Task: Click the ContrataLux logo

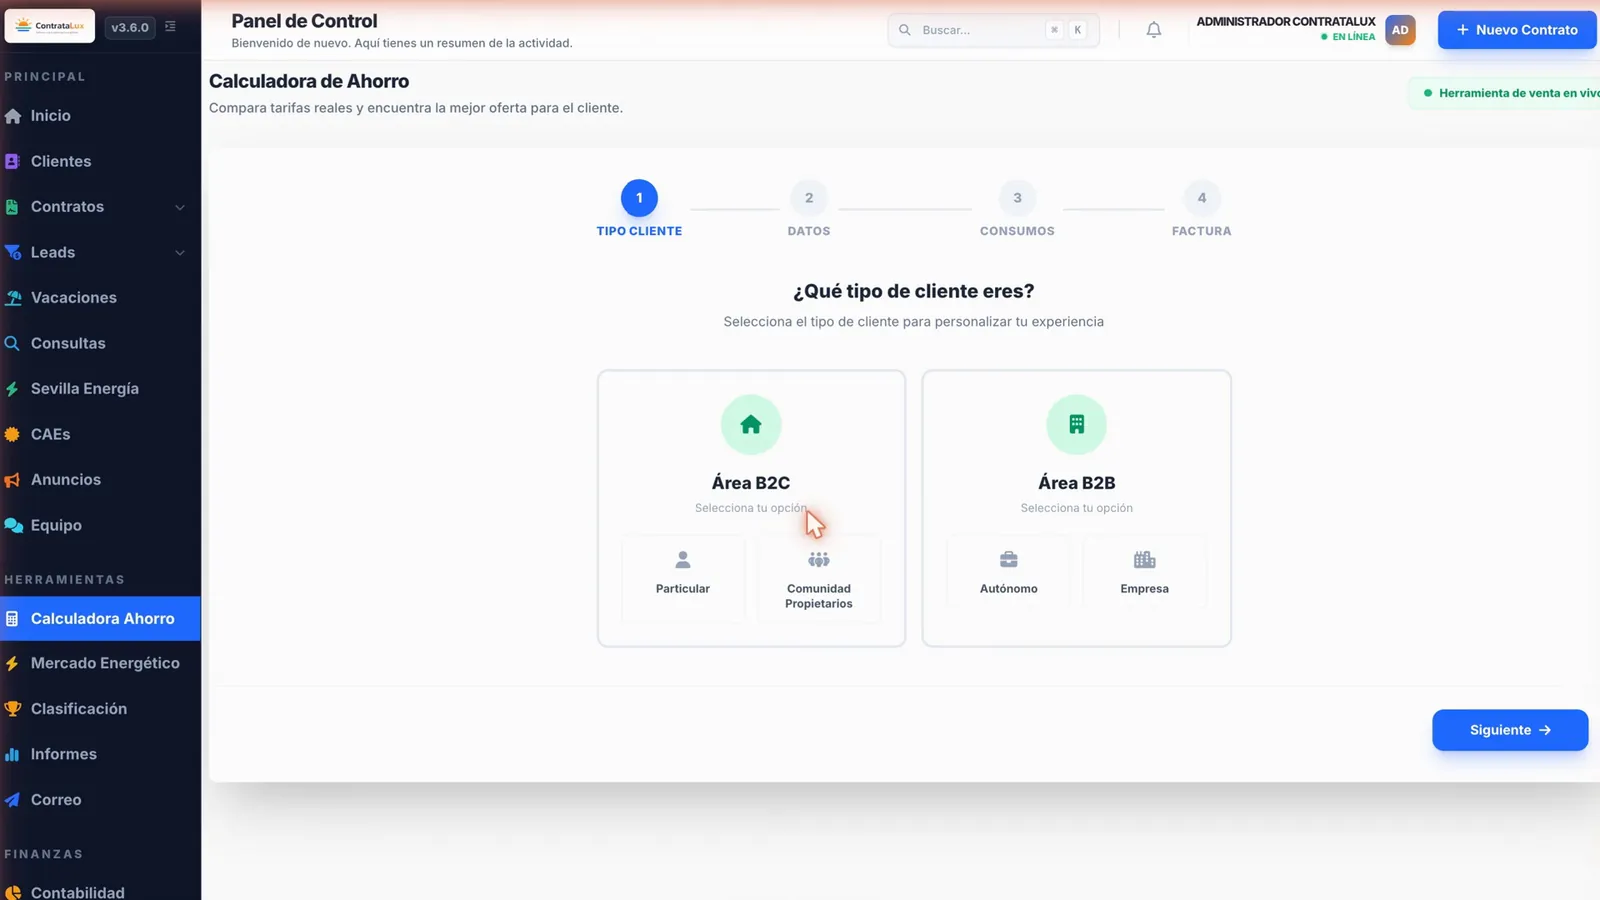Action: [x=50, y=26]
